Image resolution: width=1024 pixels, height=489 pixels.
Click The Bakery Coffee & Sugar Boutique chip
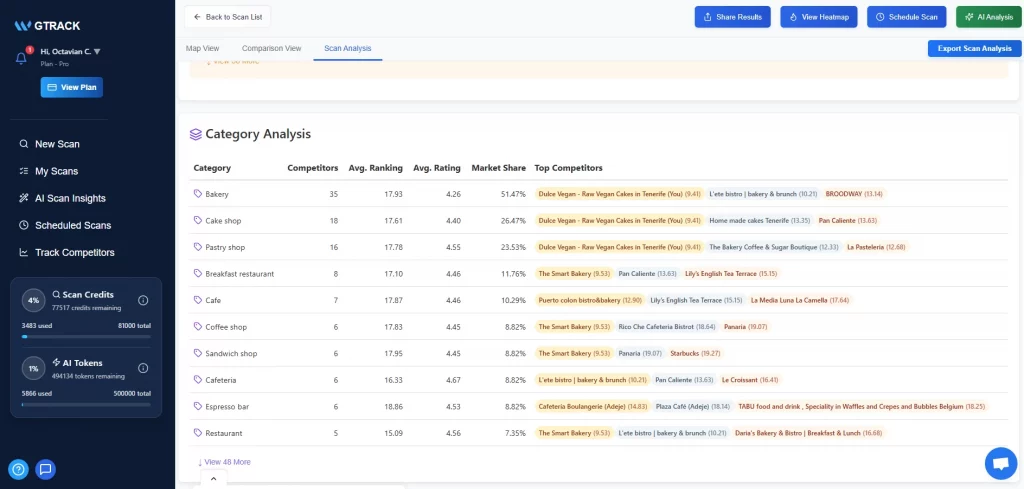(x=773, y=247)
